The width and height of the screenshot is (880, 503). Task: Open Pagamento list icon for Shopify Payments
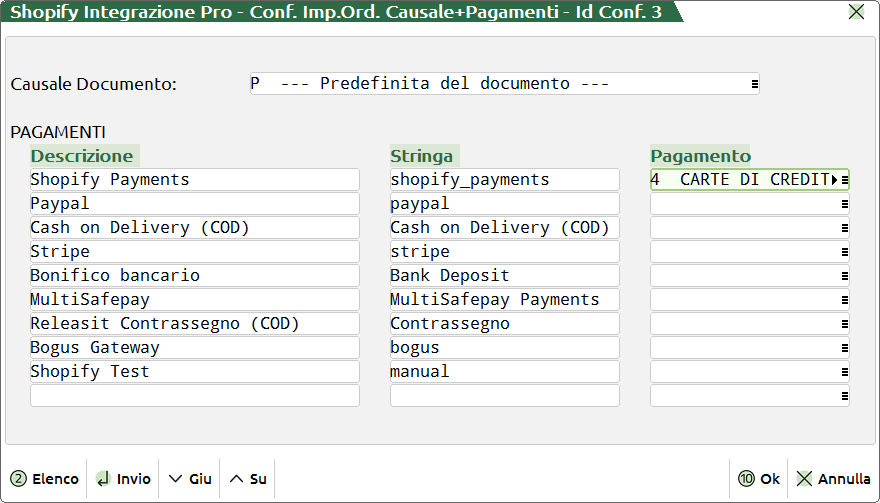(844, 180)
